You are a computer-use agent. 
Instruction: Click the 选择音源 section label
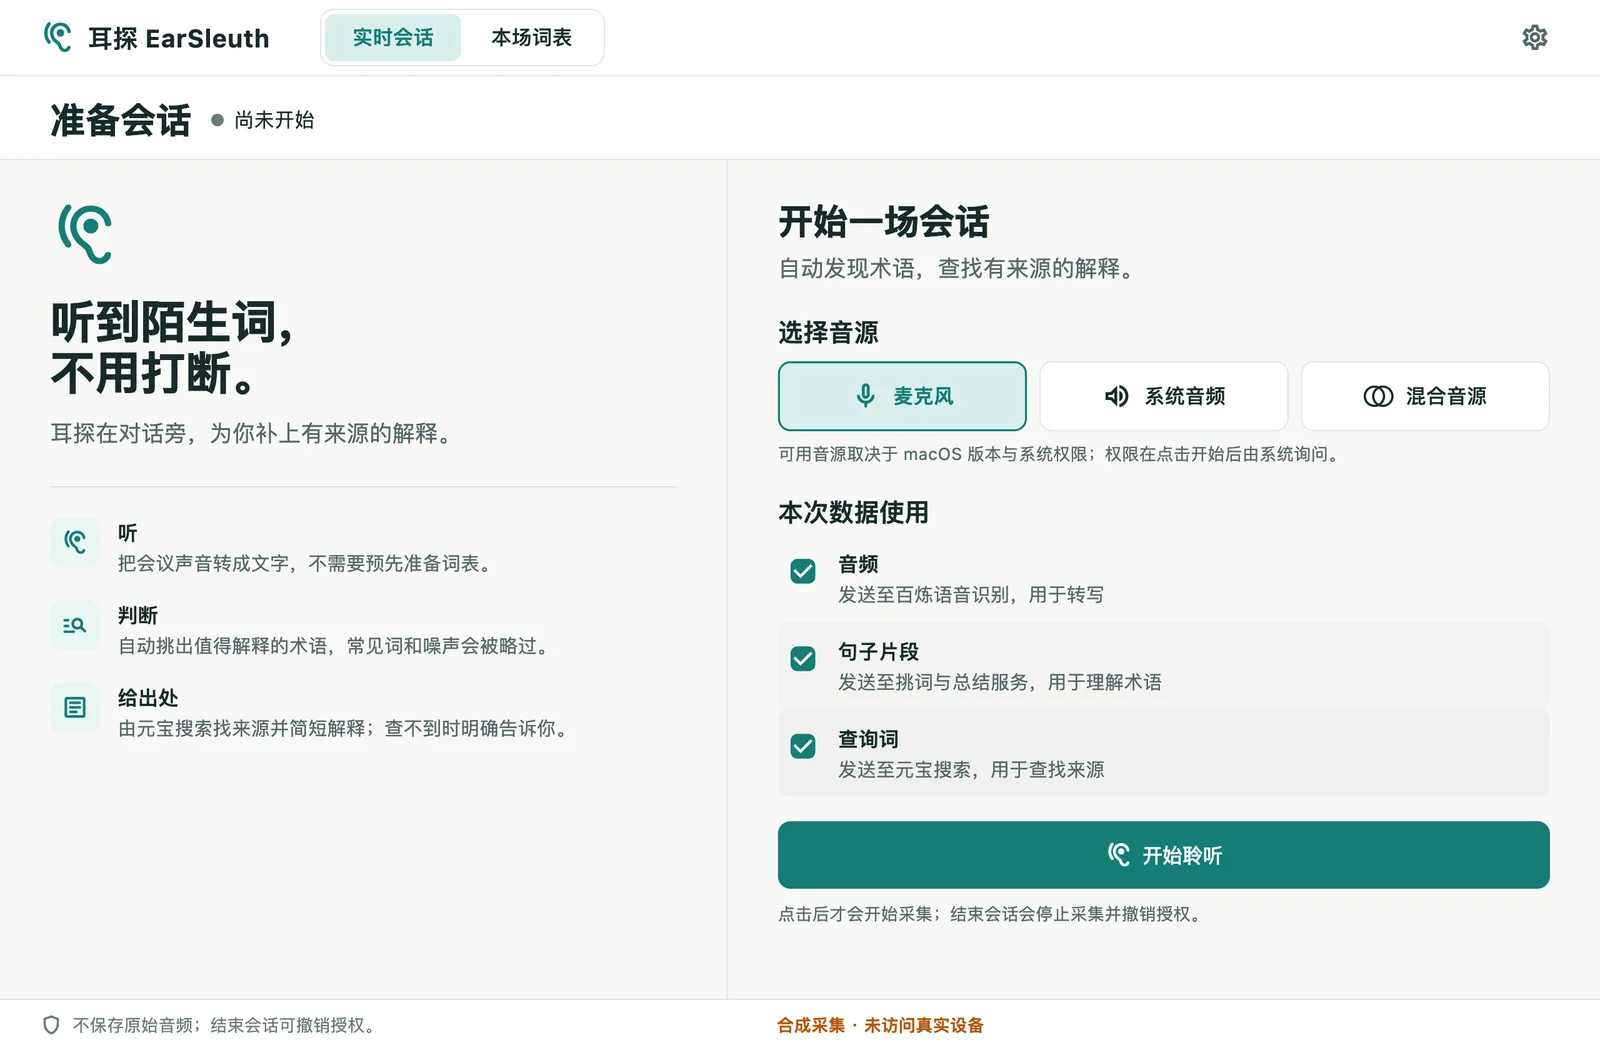pos(828,333)
